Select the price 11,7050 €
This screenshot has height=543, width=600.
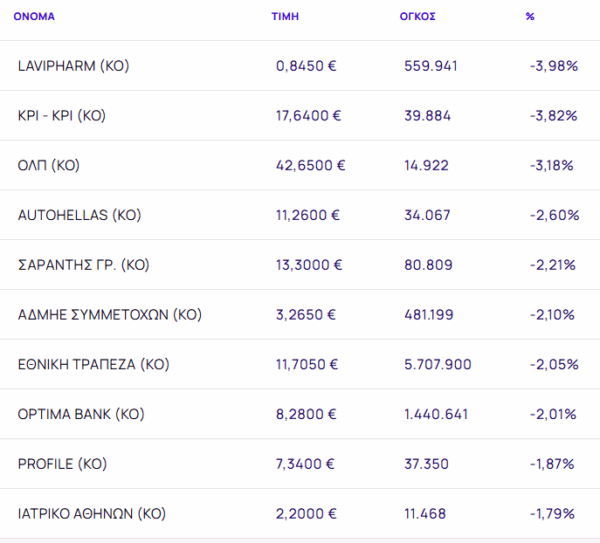tap(307, 364)
